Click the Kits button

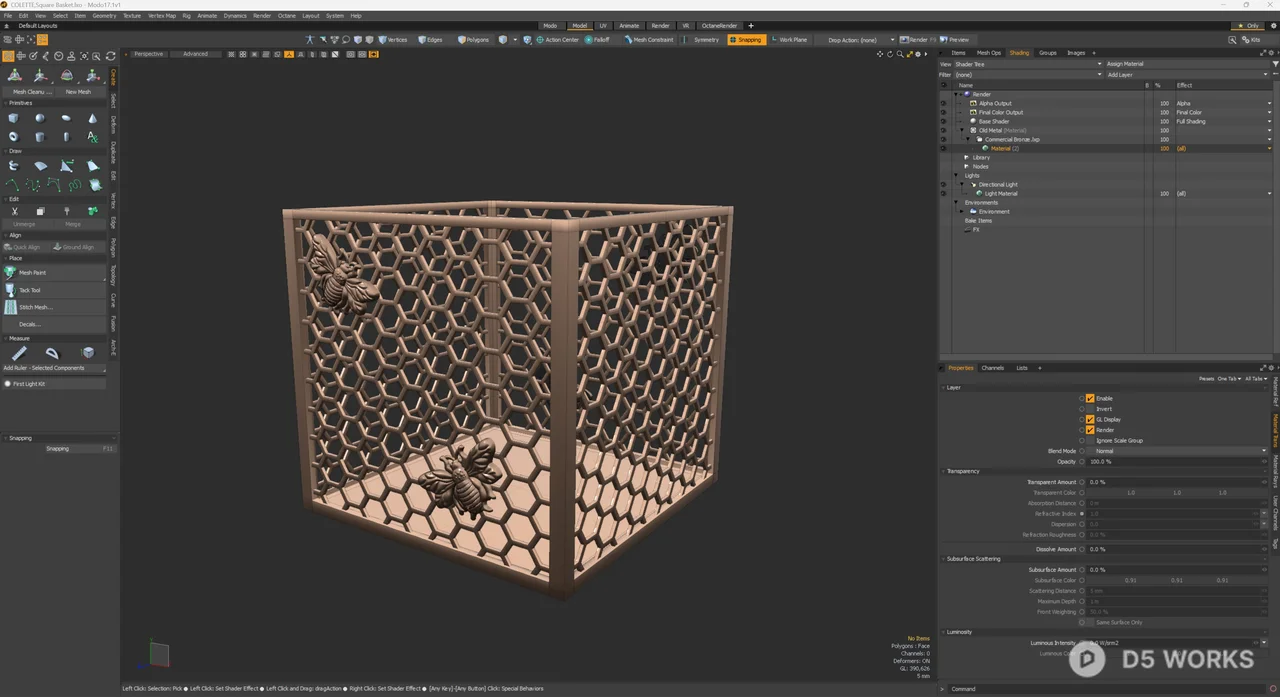(1251, 40)
